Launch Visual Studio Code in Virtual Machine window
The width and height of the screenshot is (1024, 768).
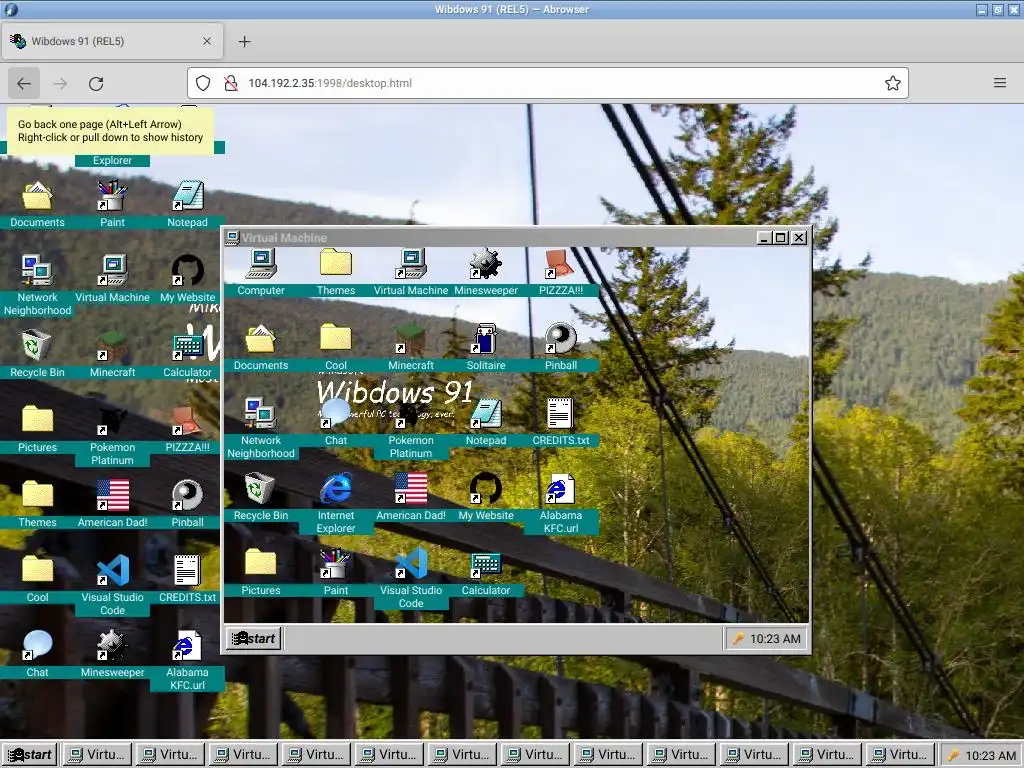click(411, 579)
